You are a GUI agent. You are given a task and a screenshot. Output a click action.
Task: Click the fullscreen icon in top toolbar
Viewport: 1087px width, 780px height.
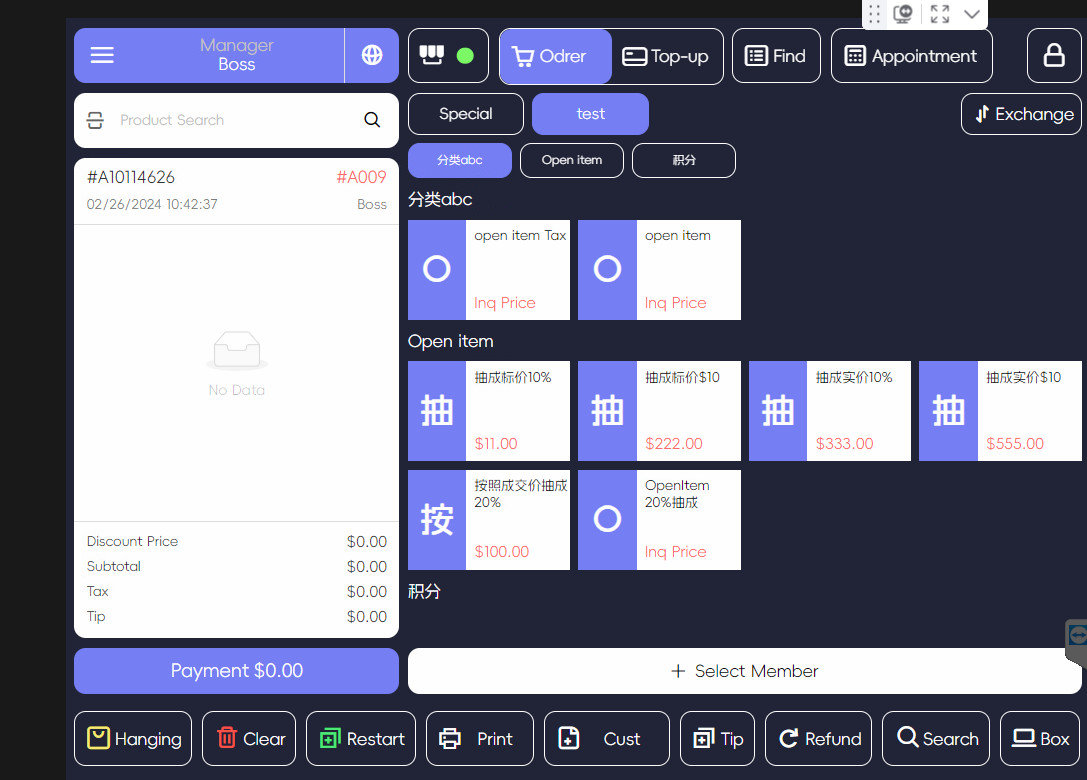(939, 14)
